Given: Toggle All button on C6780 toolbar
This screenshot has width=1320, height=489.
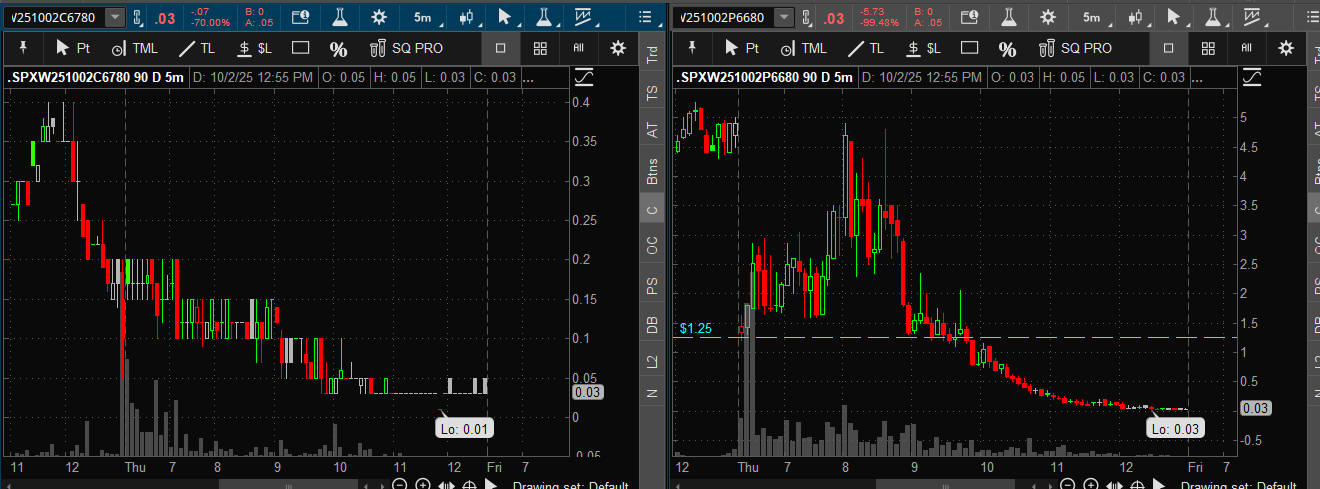Looking at the screenshot, I should tap(579, 47).
